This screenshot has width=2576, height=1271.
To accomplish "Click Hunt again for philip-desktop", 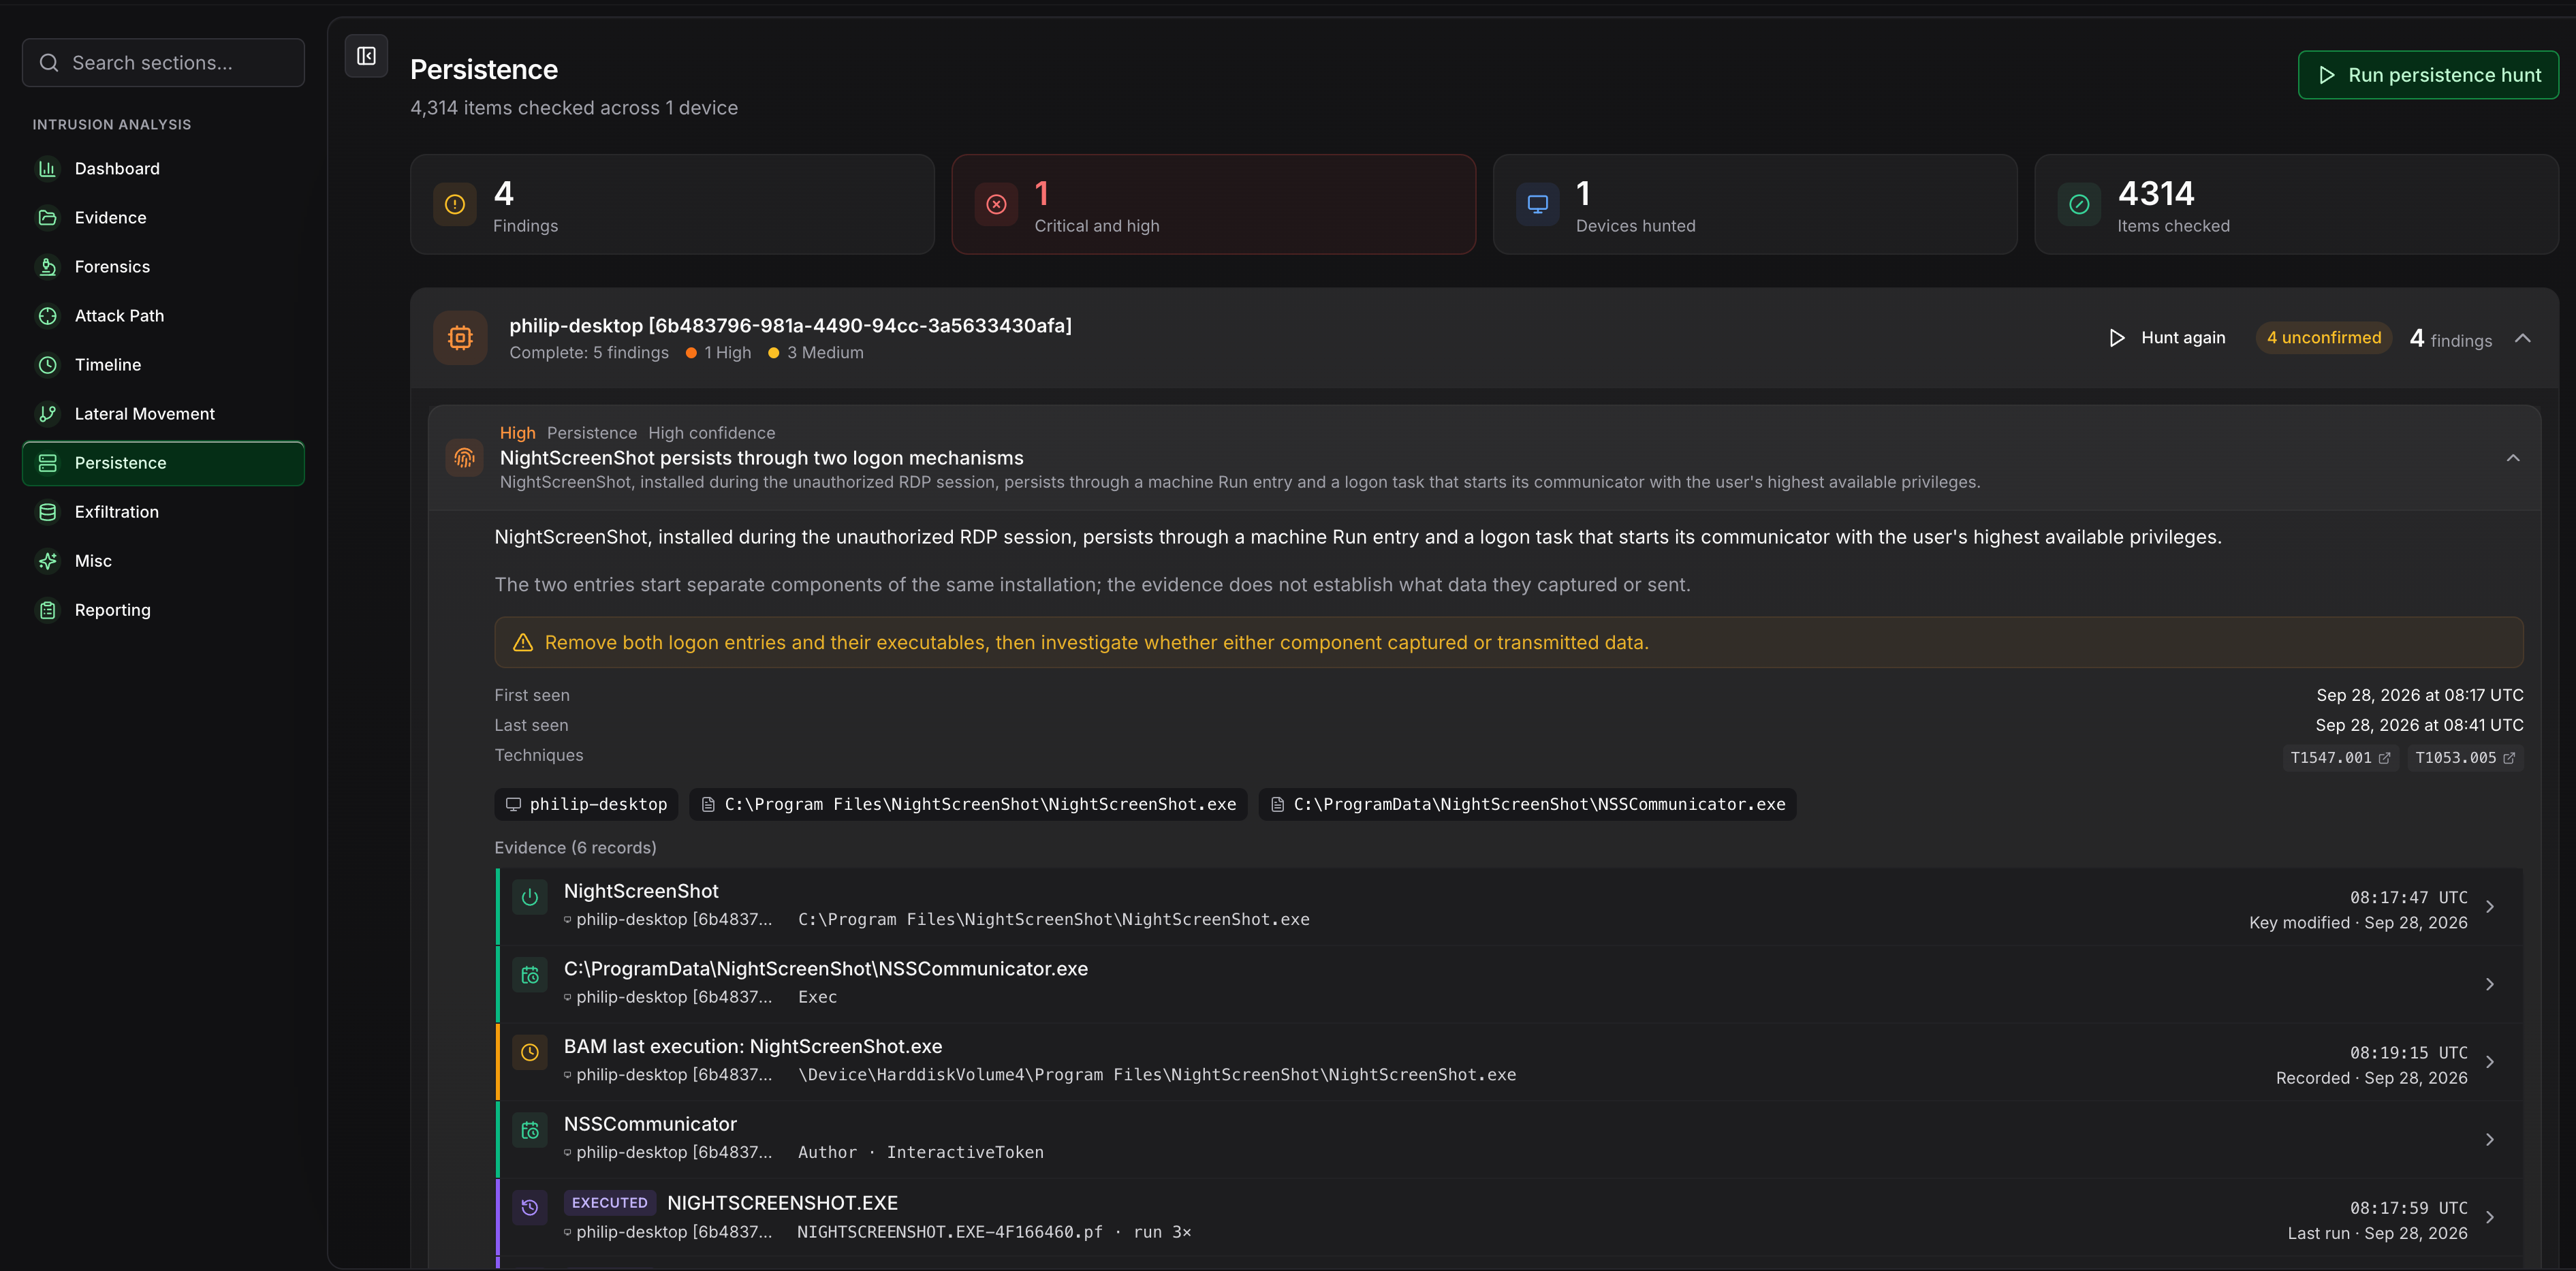I will 2167,338.
